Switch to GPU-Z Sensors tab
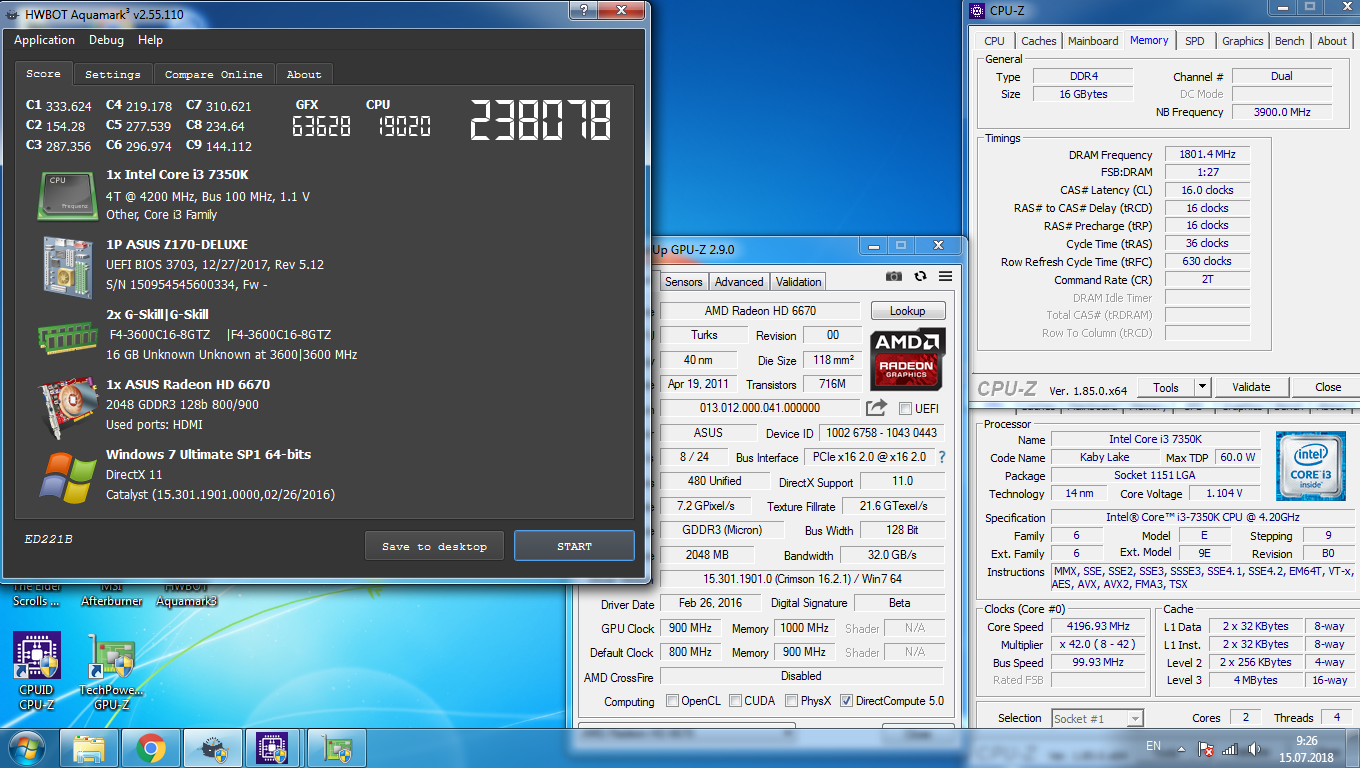The image size is (1360, 768). coord(684,282)
